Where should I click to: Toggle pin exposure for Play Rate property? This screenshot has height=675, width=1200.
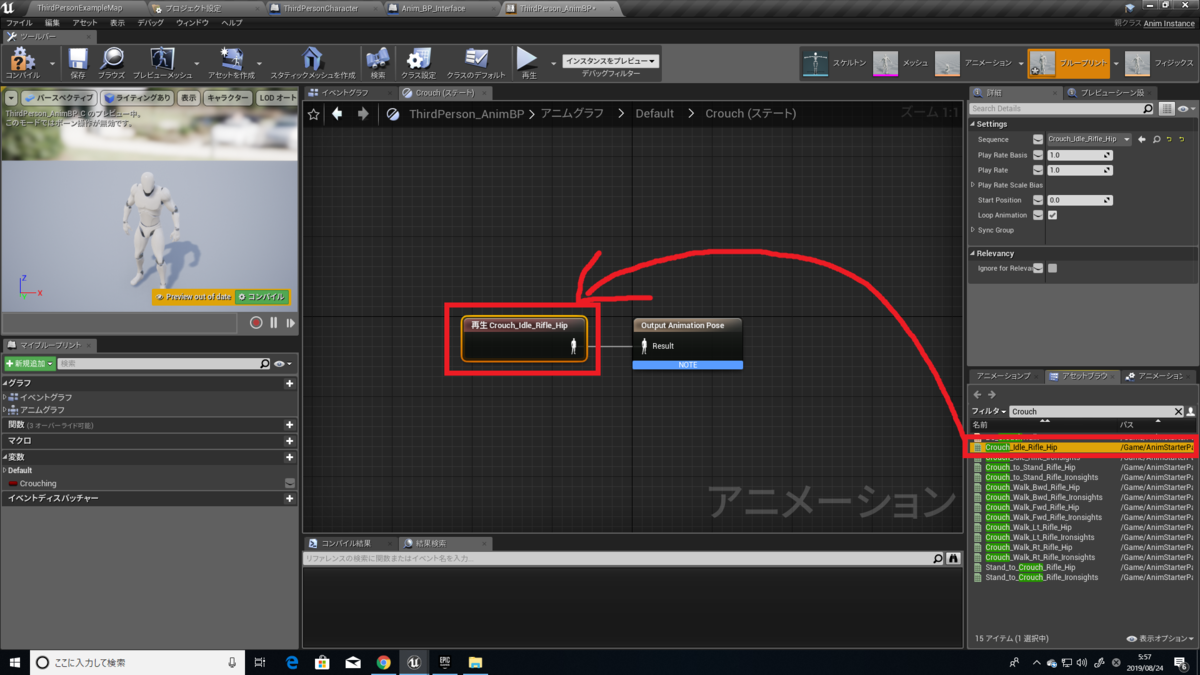[x=1038, y=170]
